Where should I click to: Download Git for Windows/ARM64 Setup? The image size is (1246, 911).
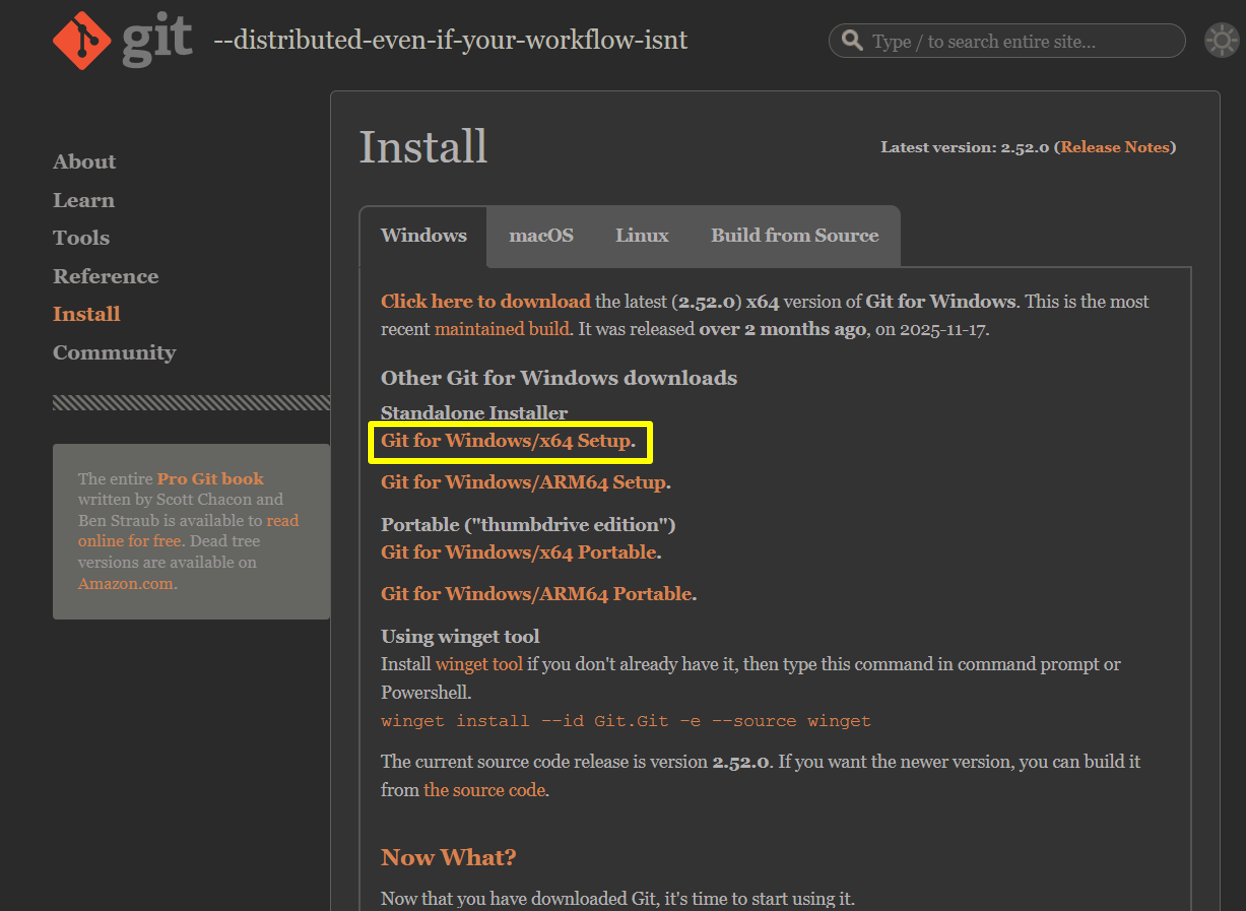coord(523,482)
